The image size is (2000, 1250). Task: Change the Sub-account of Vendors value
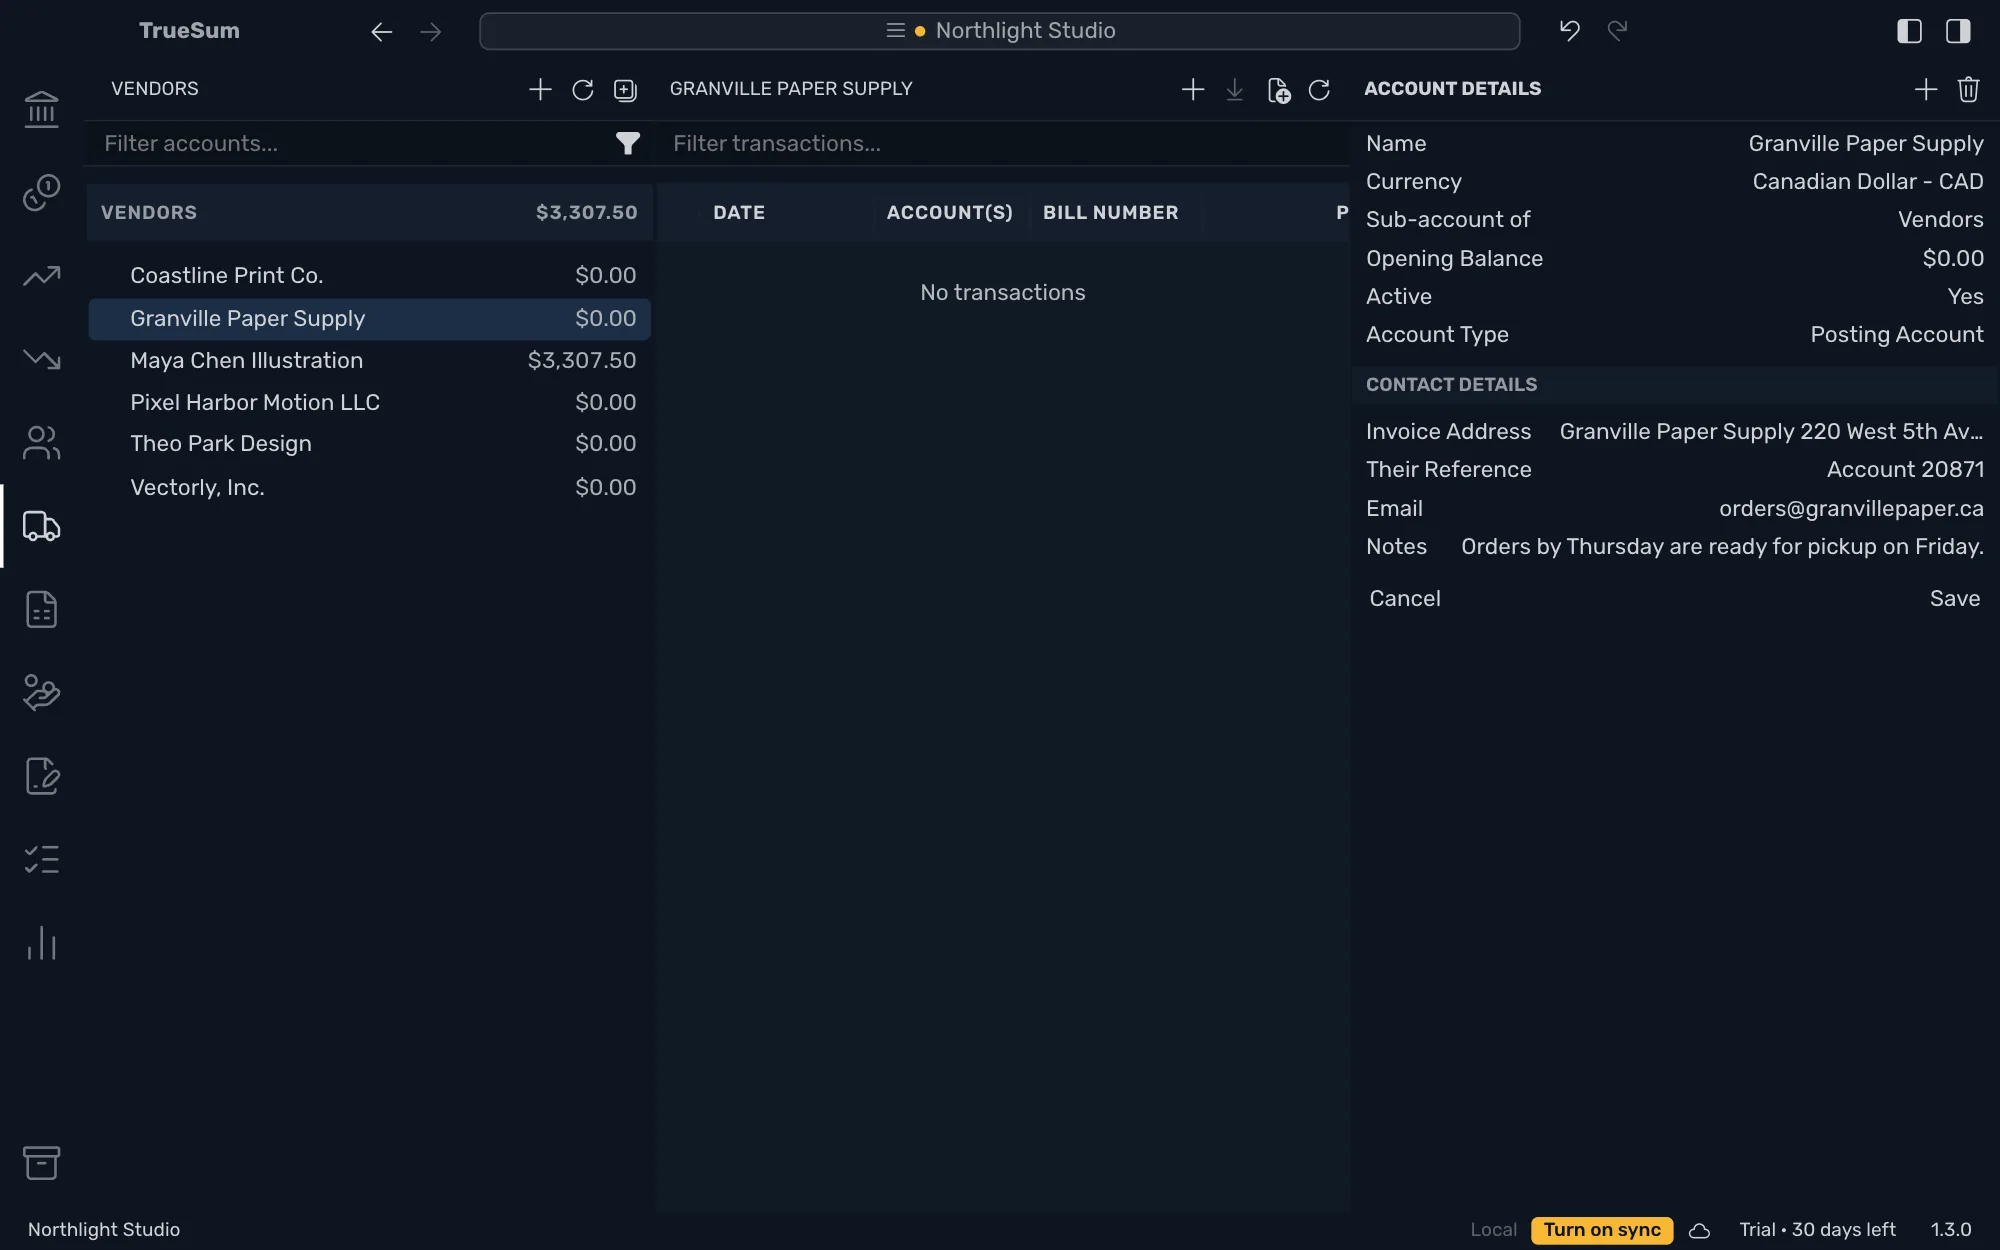(x=1940, y=220)
